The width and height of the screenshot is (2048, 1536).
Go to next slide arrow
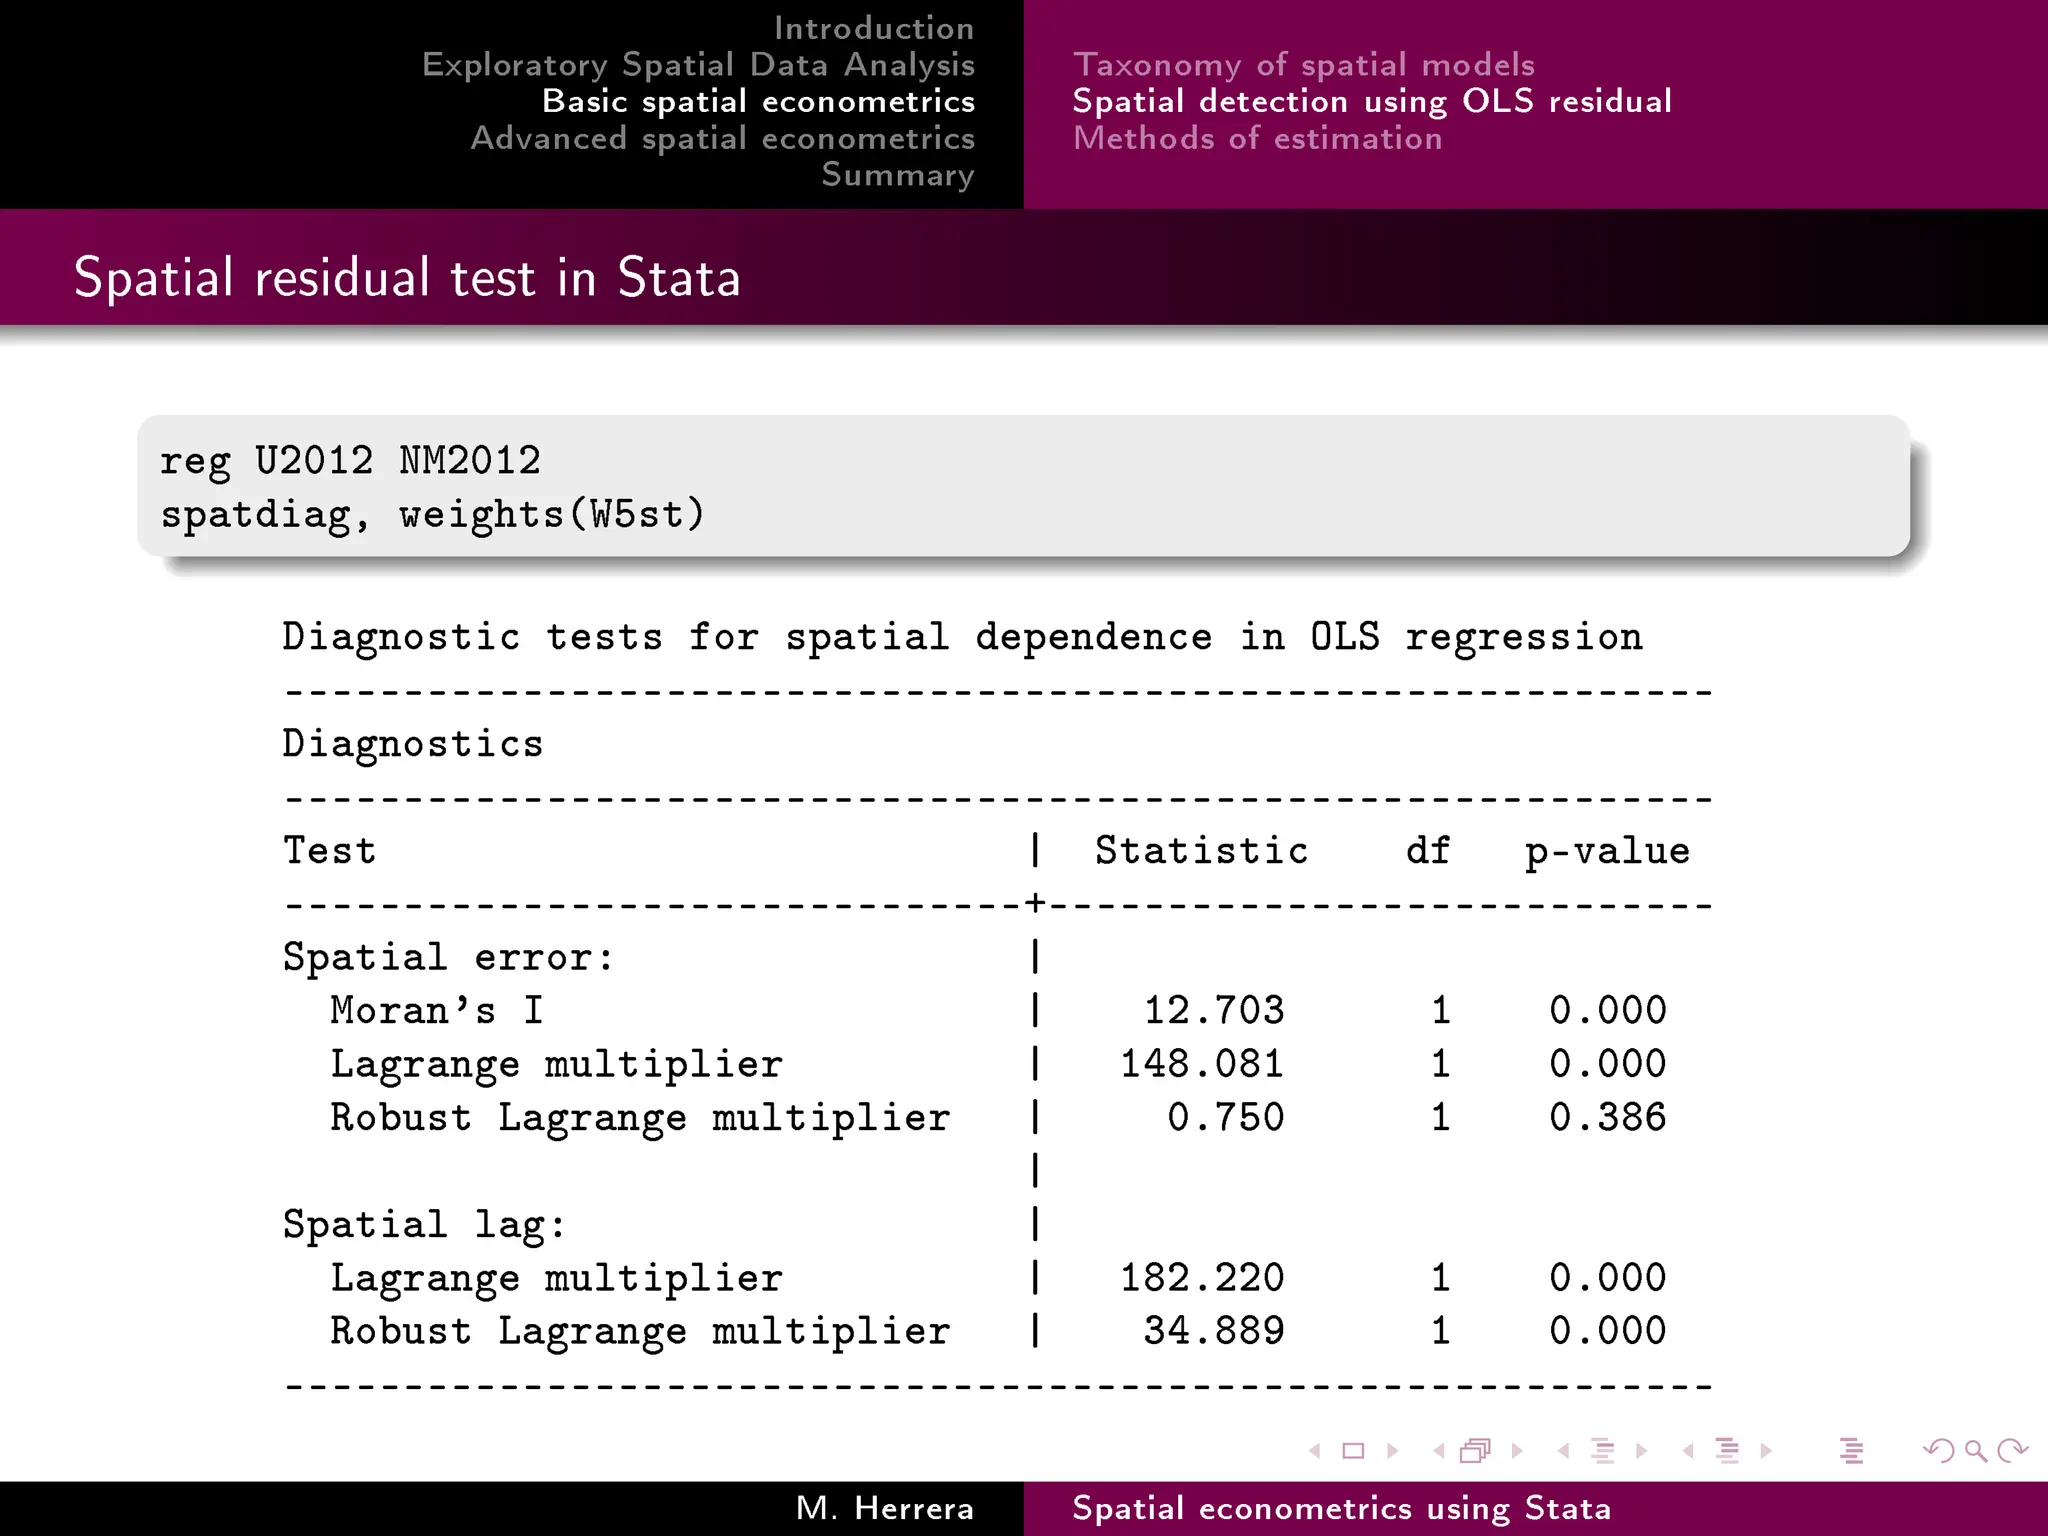1393,1451
